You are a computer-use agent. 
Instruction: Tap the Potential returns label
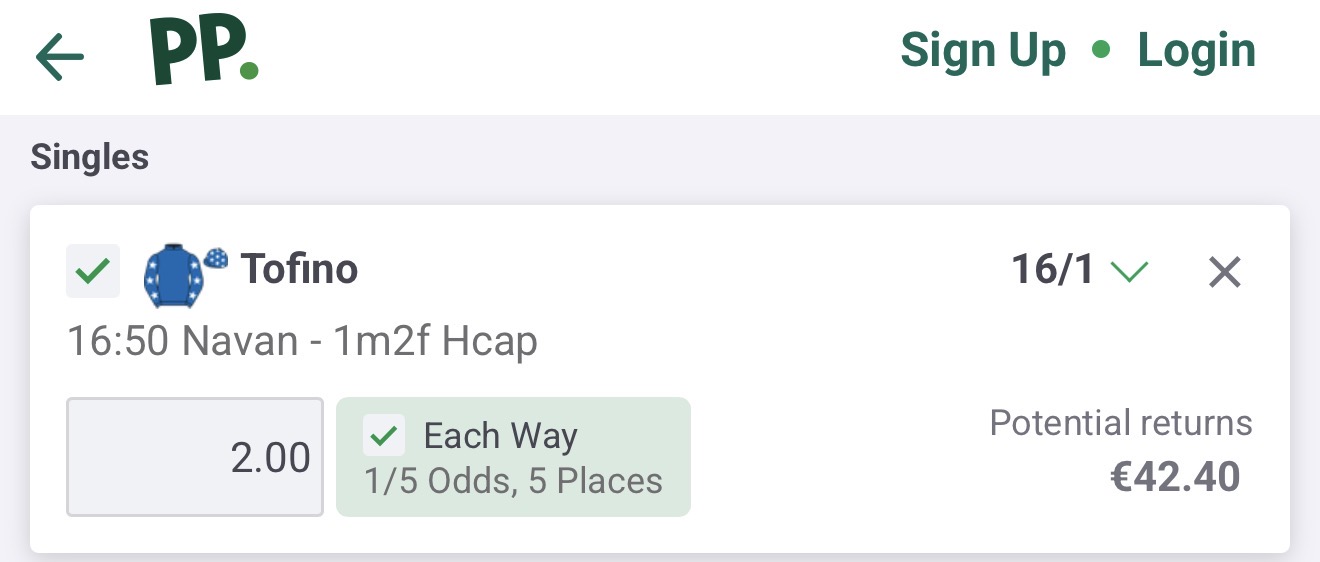(1121, 423)
